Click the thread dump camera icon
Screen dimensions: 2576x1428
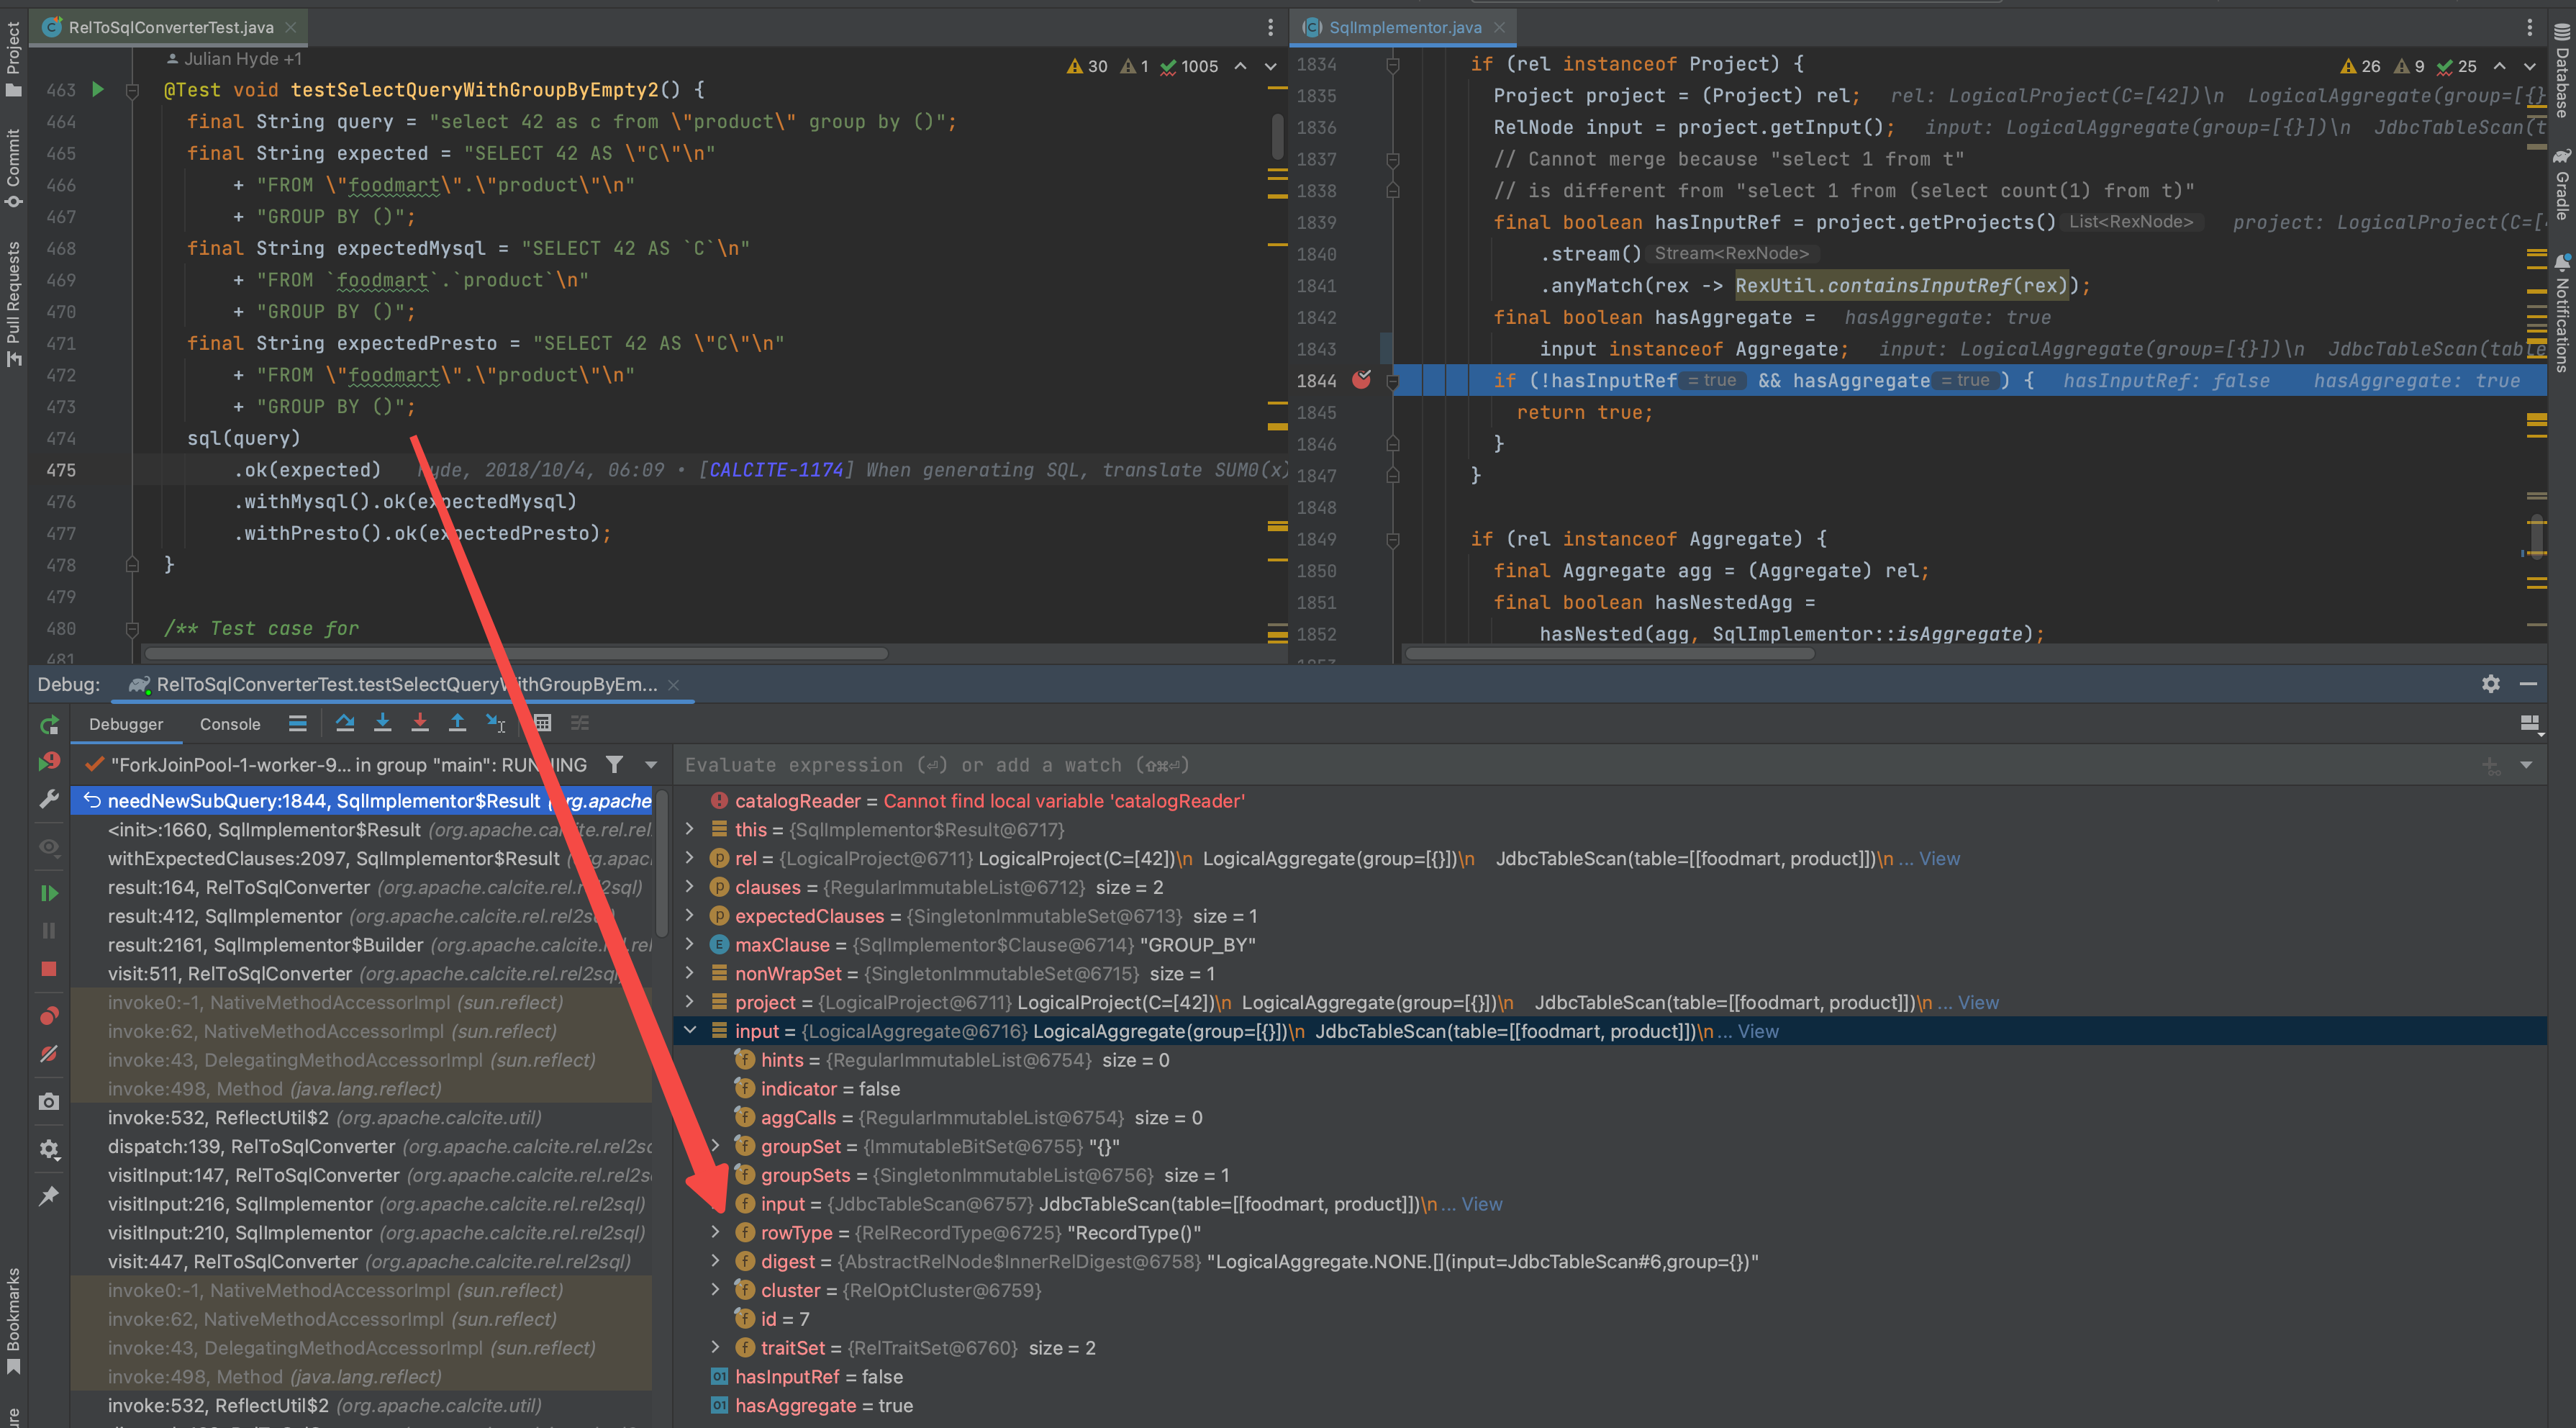pyautogui.click(x=49, y=1101)
